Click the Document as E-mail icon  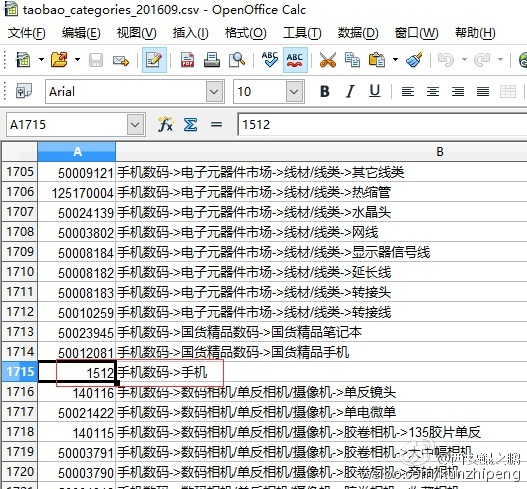[121, 60]
